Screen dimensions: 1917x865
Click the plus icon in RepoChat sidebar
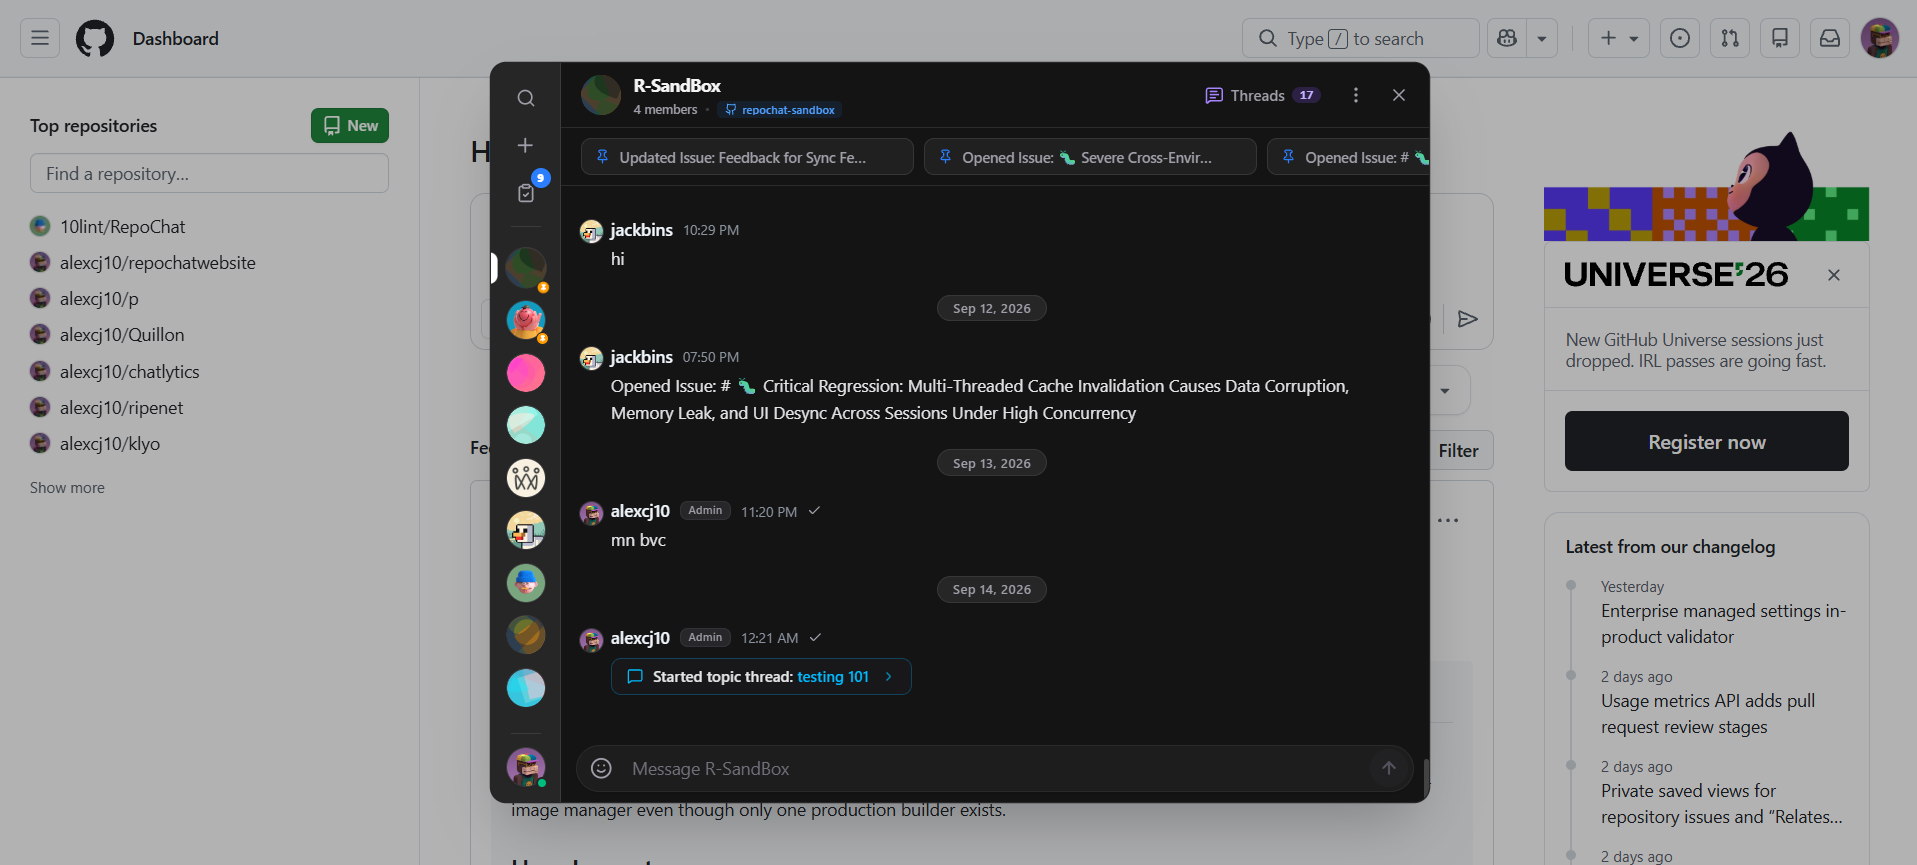(525, 146)
